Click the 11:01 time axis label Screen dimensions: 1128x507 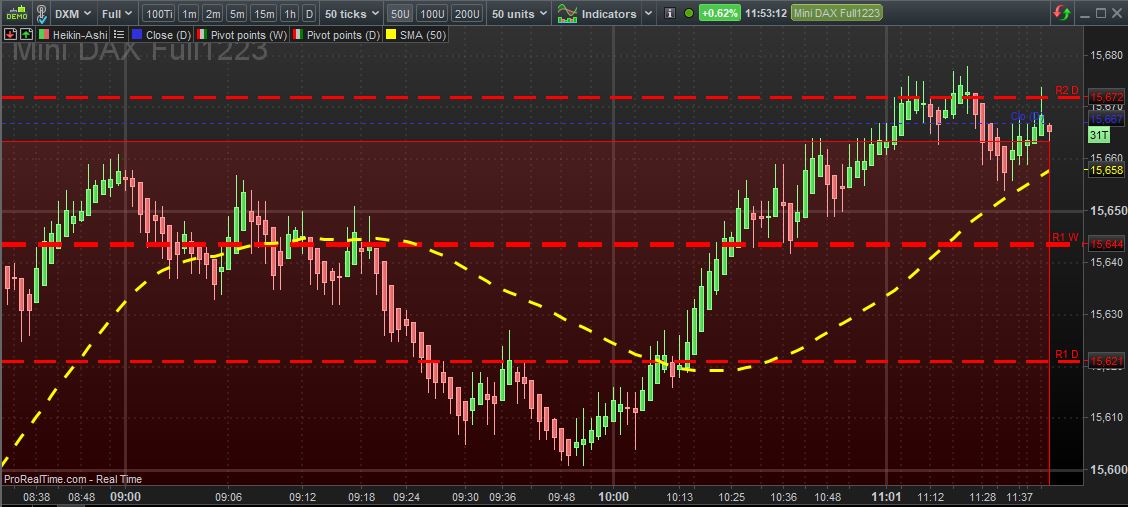pos(886,497)
